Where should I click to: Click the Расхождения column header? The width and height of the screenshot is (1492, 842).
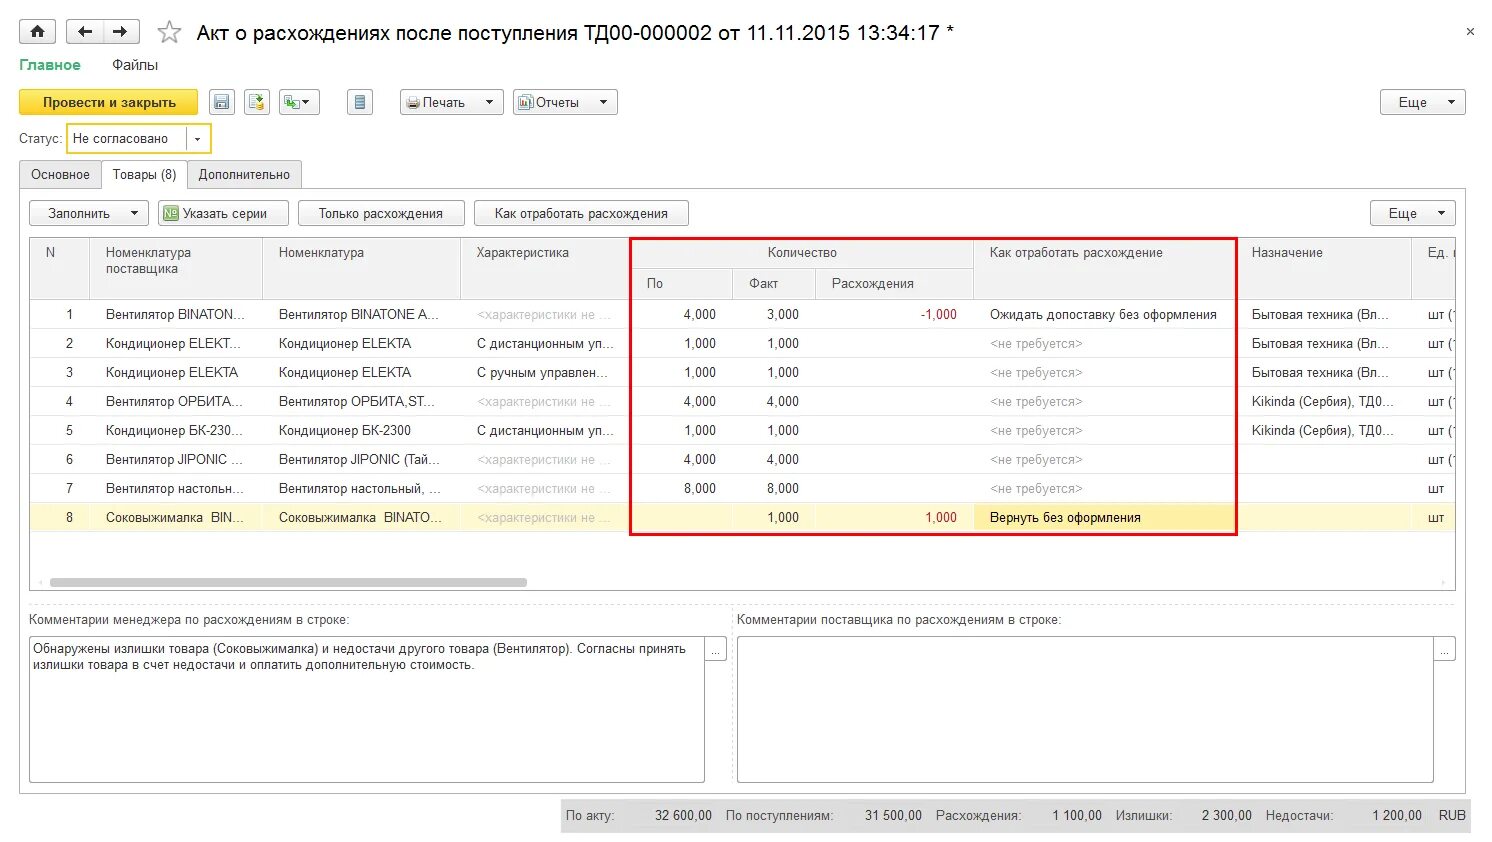894,283
